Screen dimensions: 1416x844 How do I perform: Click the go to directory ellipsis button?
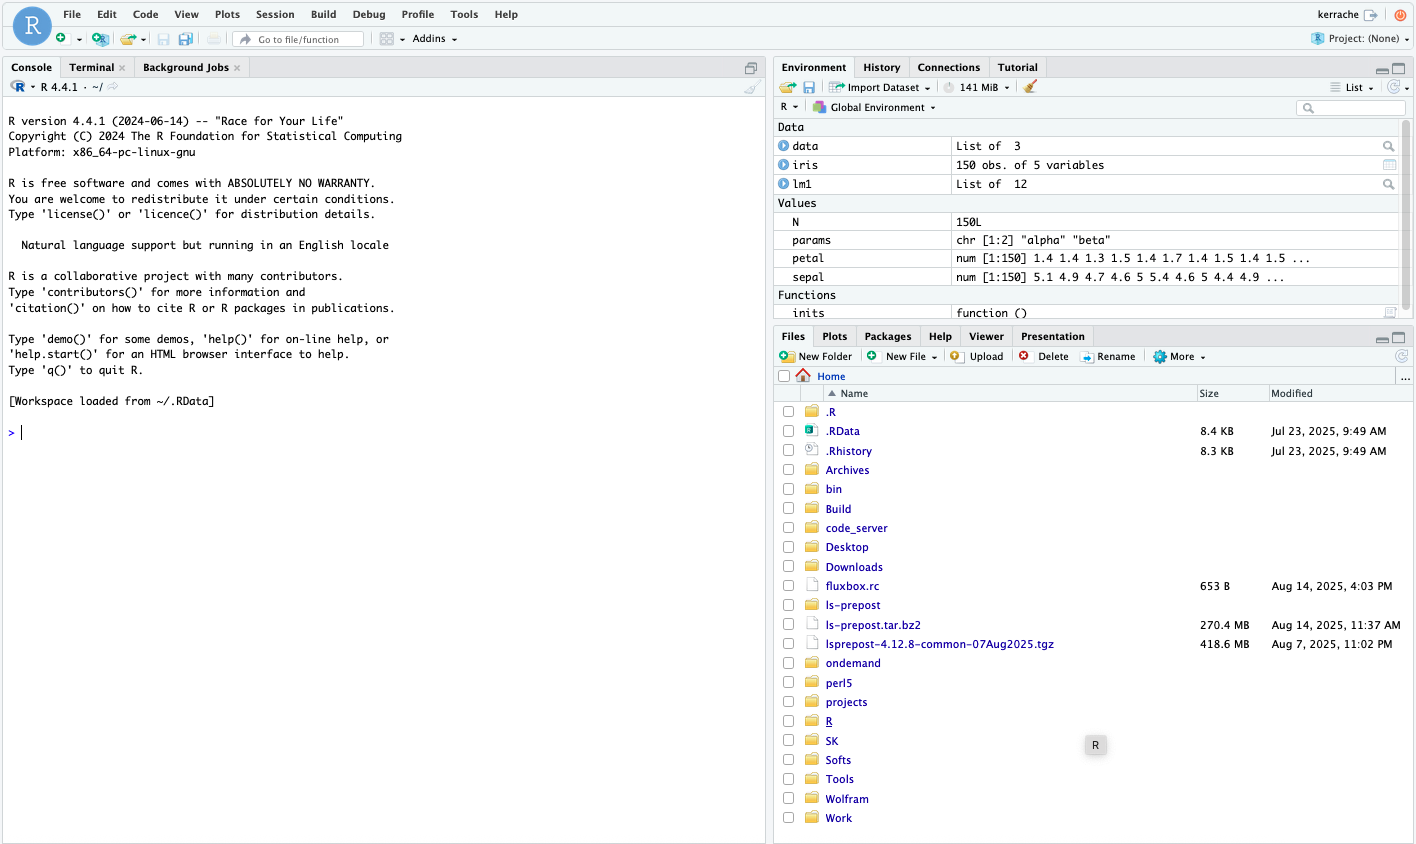click(x=1405, y=377)
